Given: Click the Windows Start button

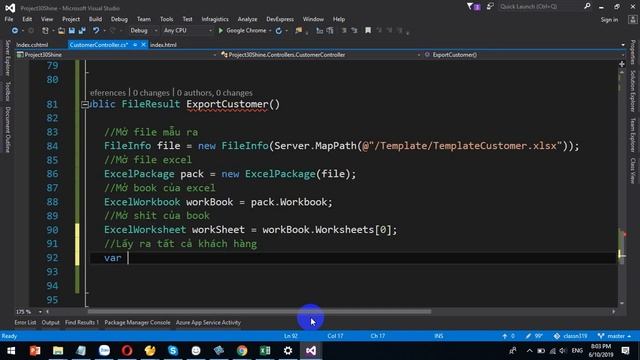Looking at the screenshot, I should pos(11,351).
